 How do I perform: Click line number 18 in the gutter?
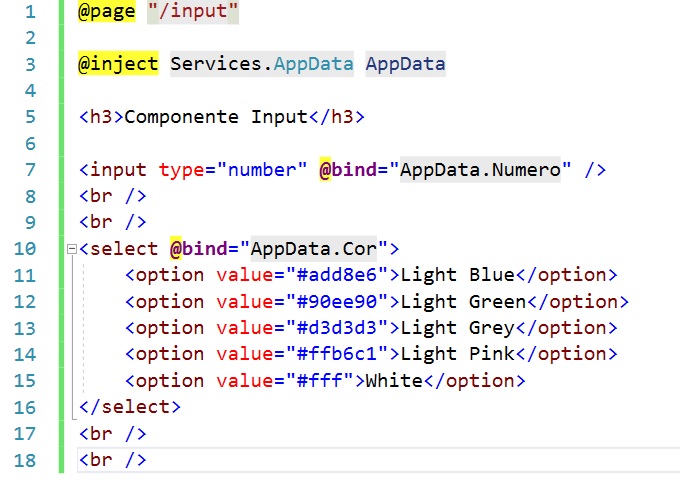24,460
